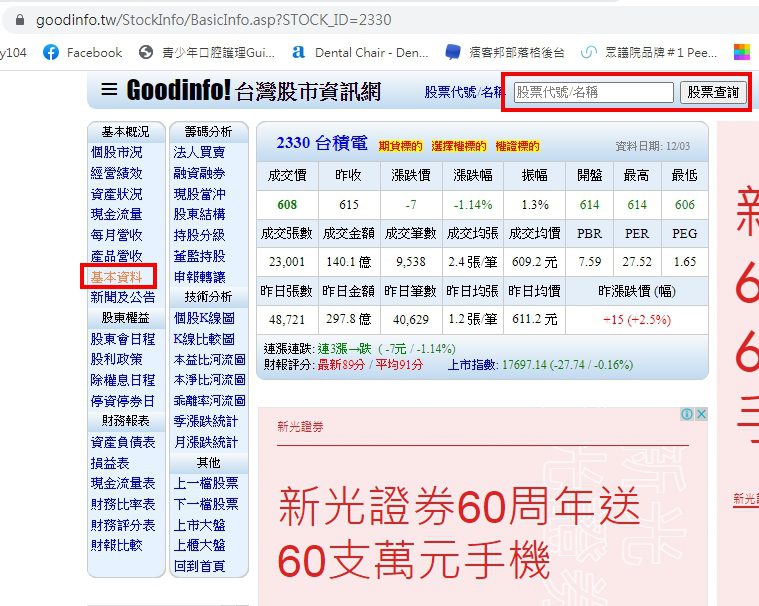Open the 月漲跌統計 link
The image size is (759, 606).
[x=206, y=442]
